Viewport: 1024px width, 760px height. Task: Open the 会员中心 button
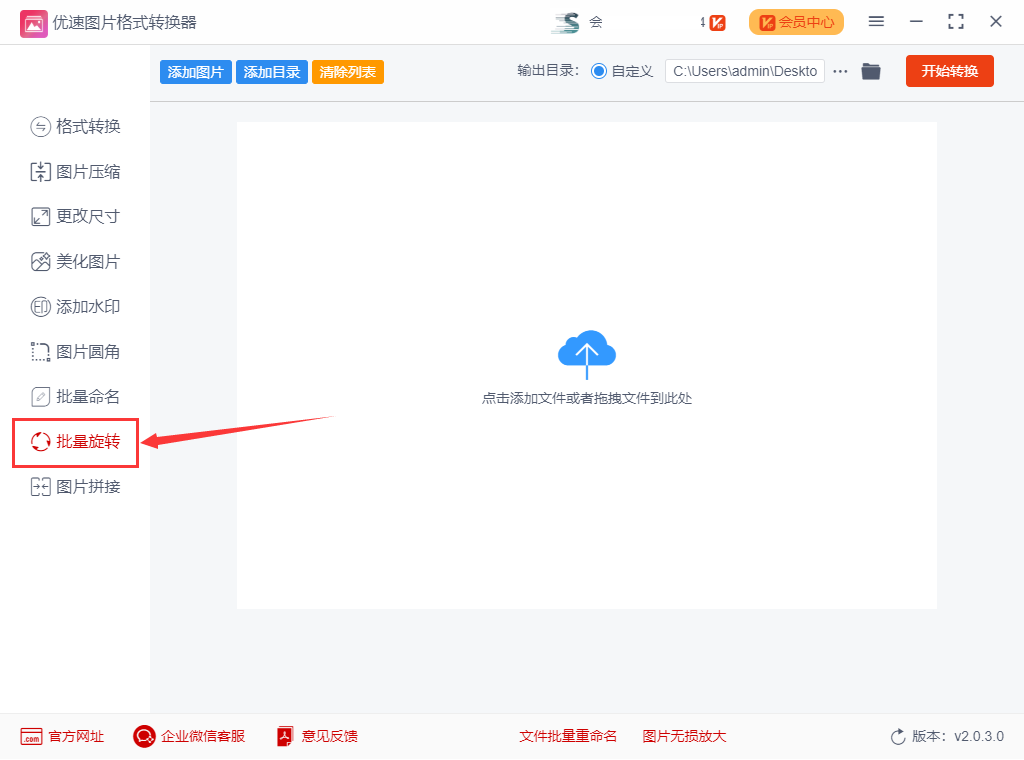pyautogui.click(x=796, y=22)
